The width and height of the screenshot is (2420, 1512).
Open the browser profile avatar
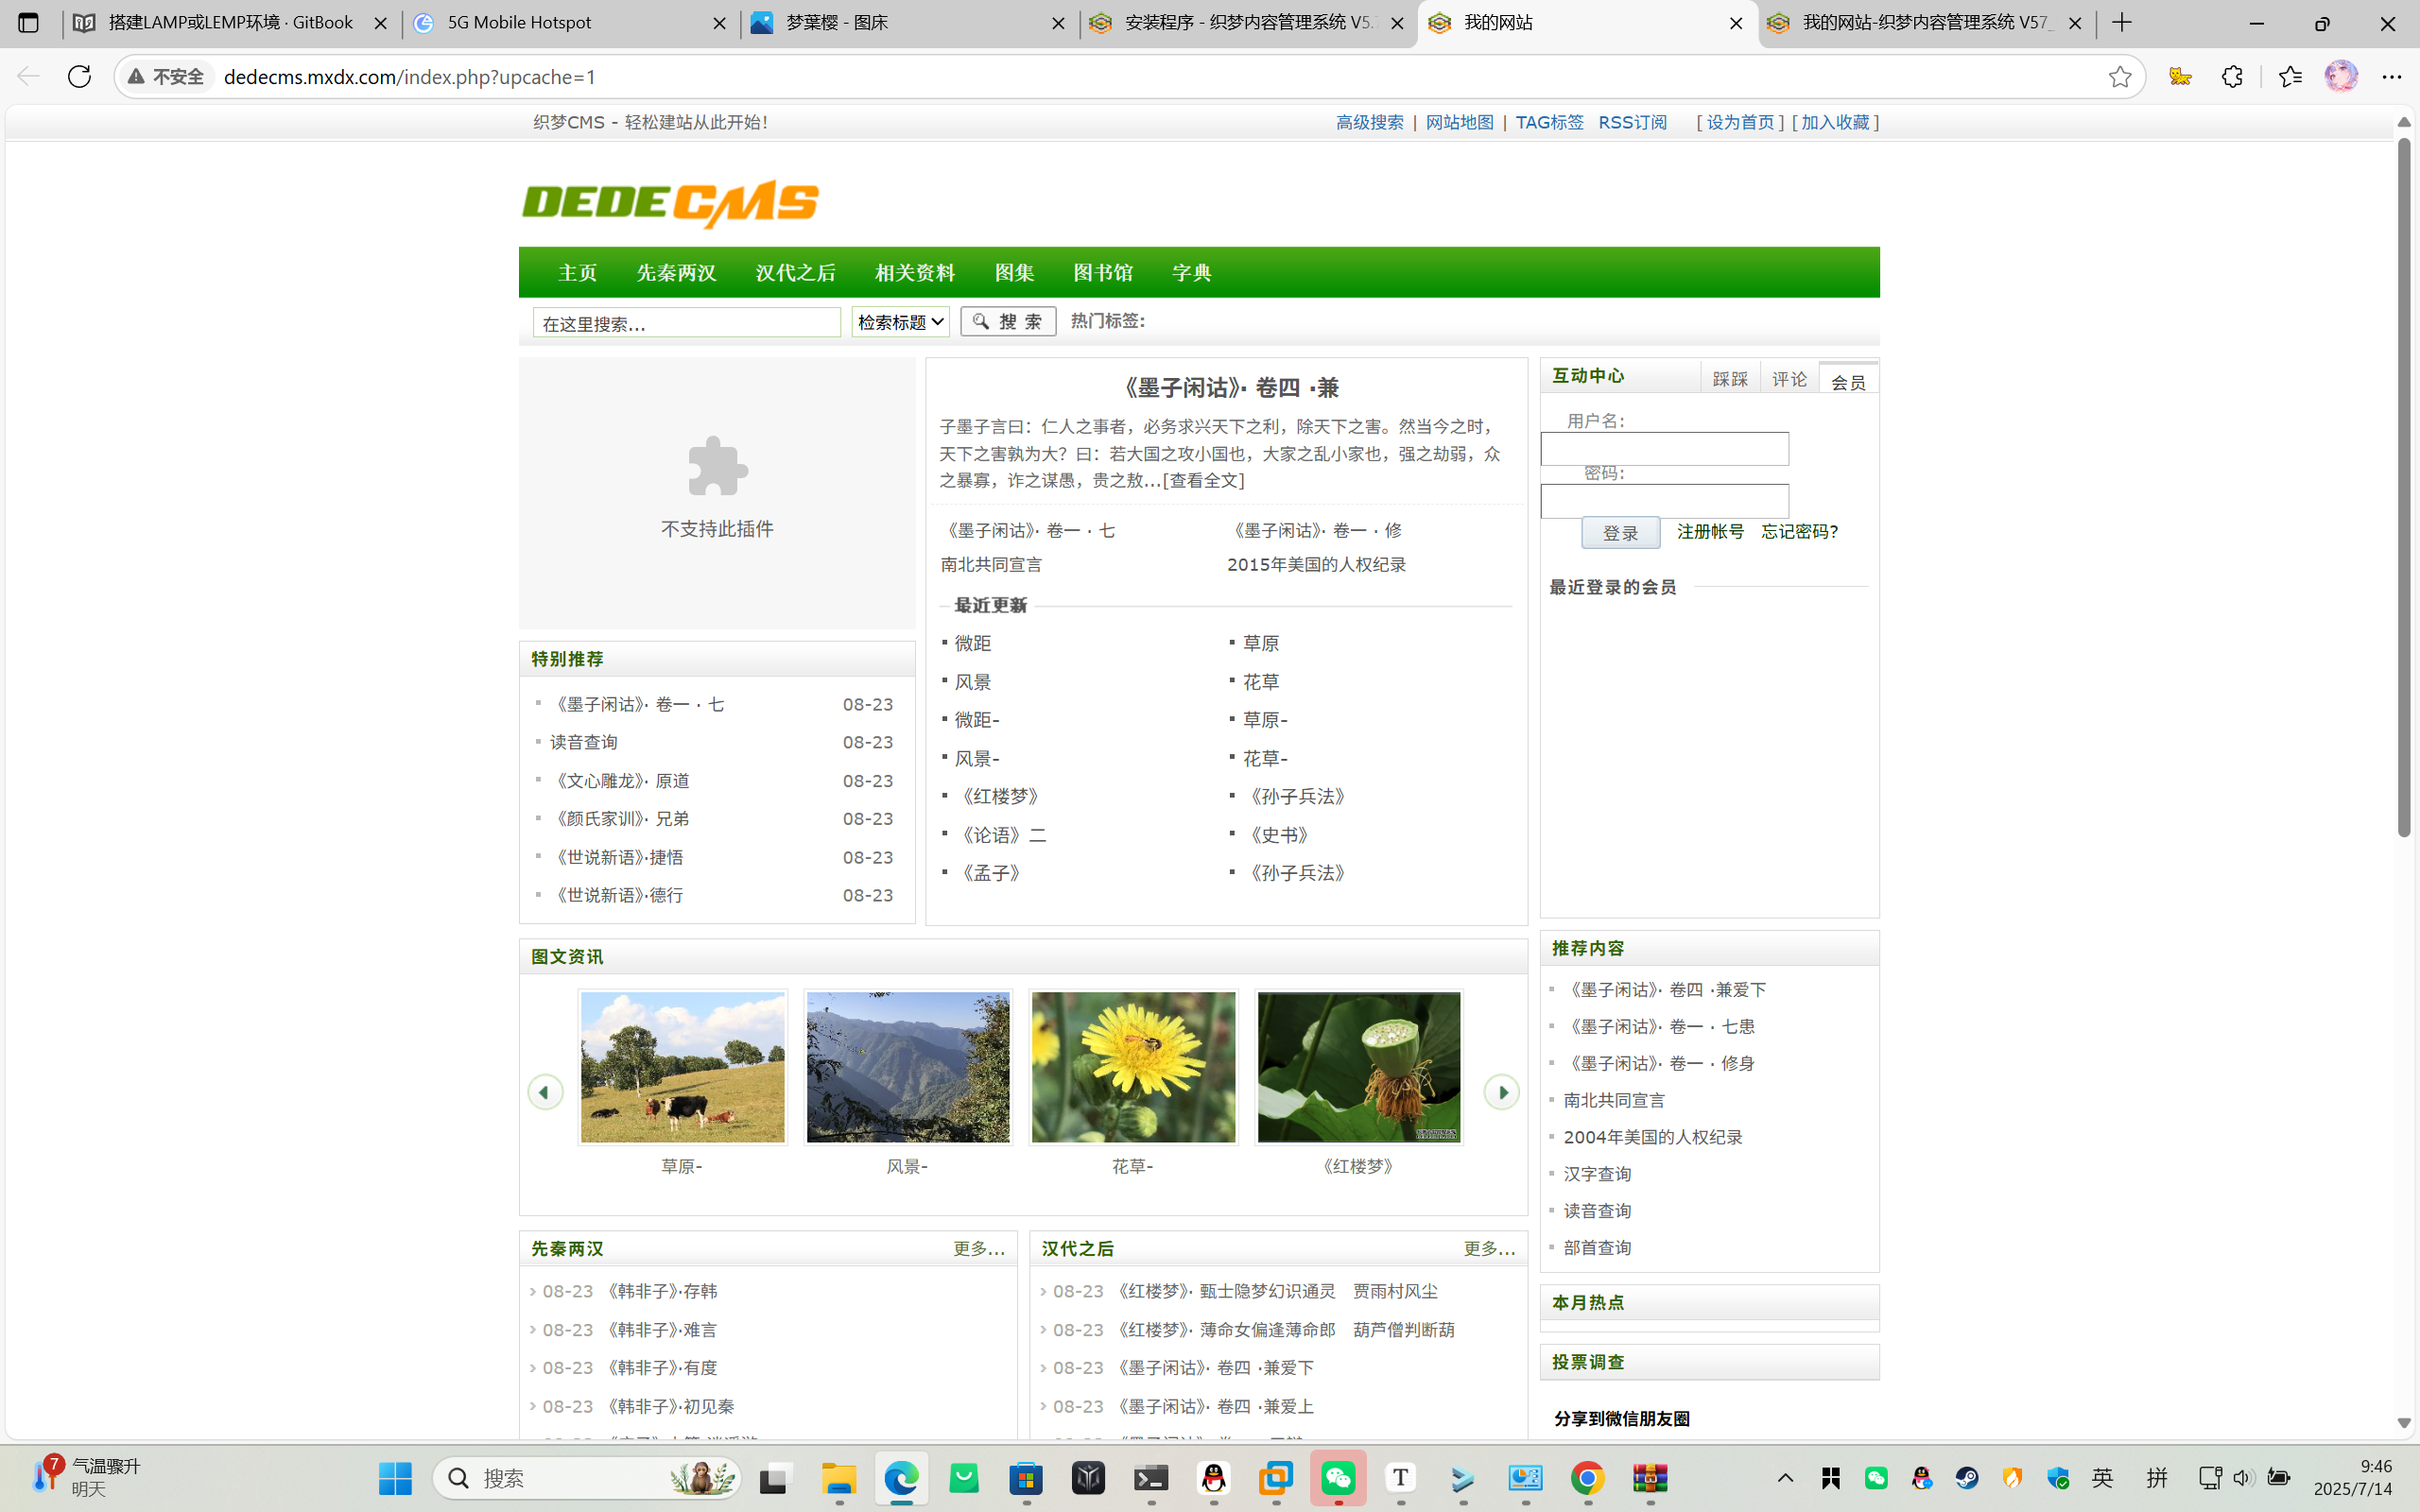(2341, 77)
